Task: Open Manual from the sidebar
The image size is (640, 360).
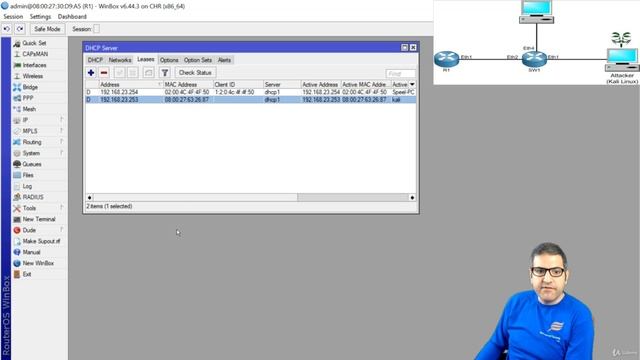Action: [31, 253]
